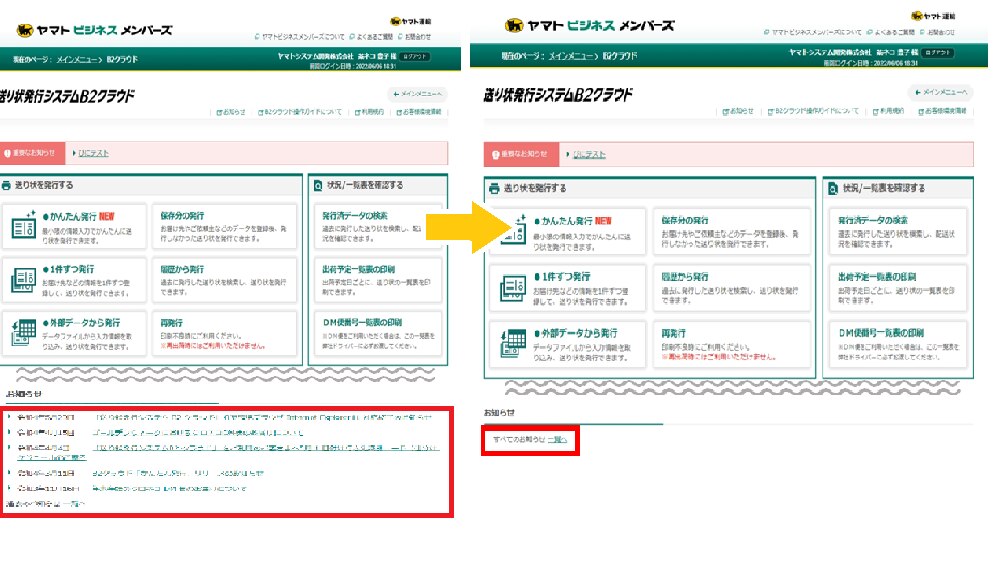Open お問合わせ link in left screenshot
The height and width of the screenshot is (574, 996).
(414, 37)
